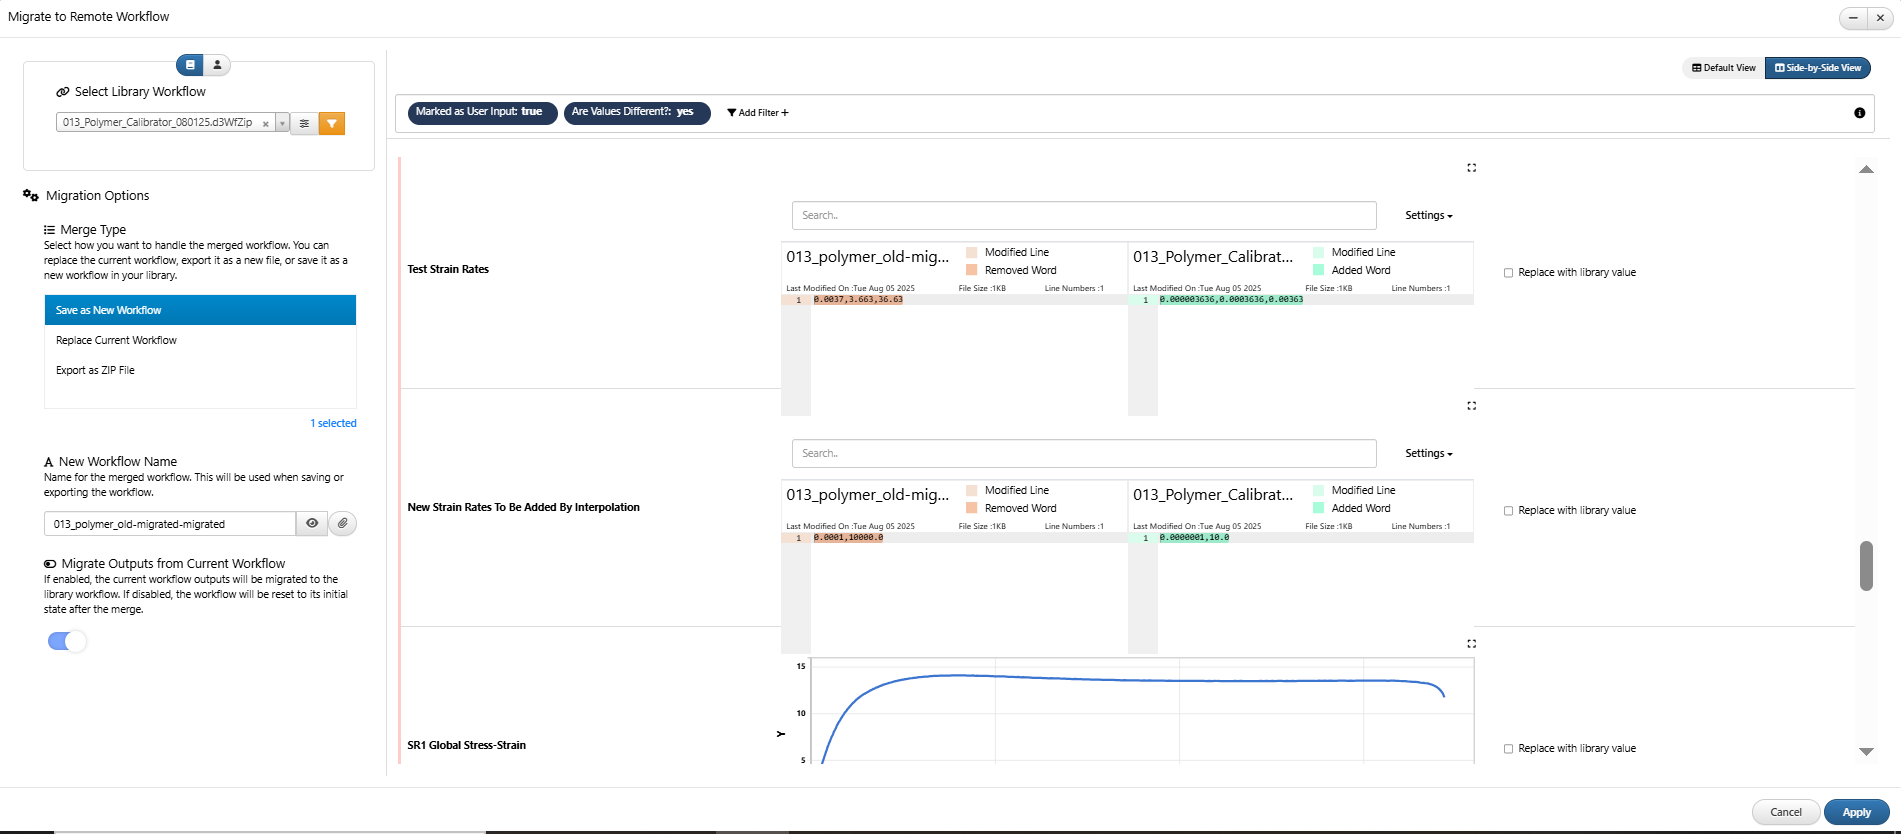Switch to Side-by-Side View

point(1817,68)
